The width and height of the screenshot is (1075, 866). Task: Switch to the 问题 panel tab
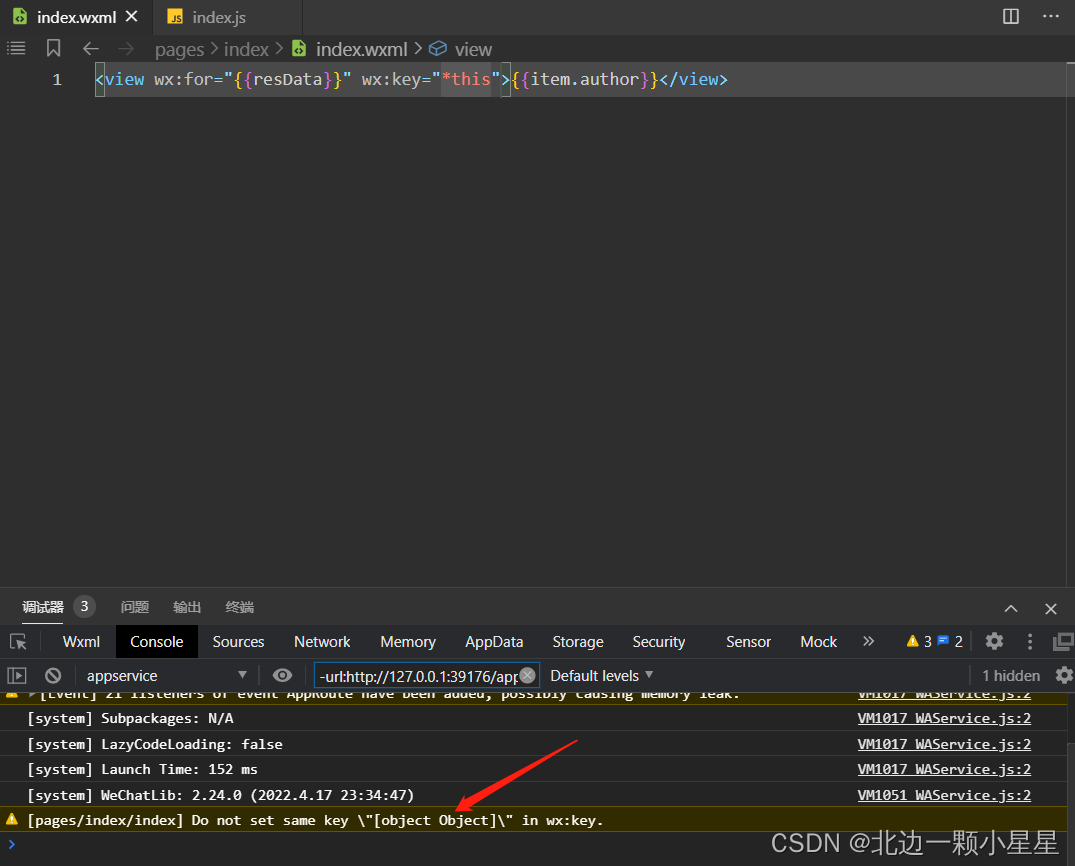(x=134, y=607)
